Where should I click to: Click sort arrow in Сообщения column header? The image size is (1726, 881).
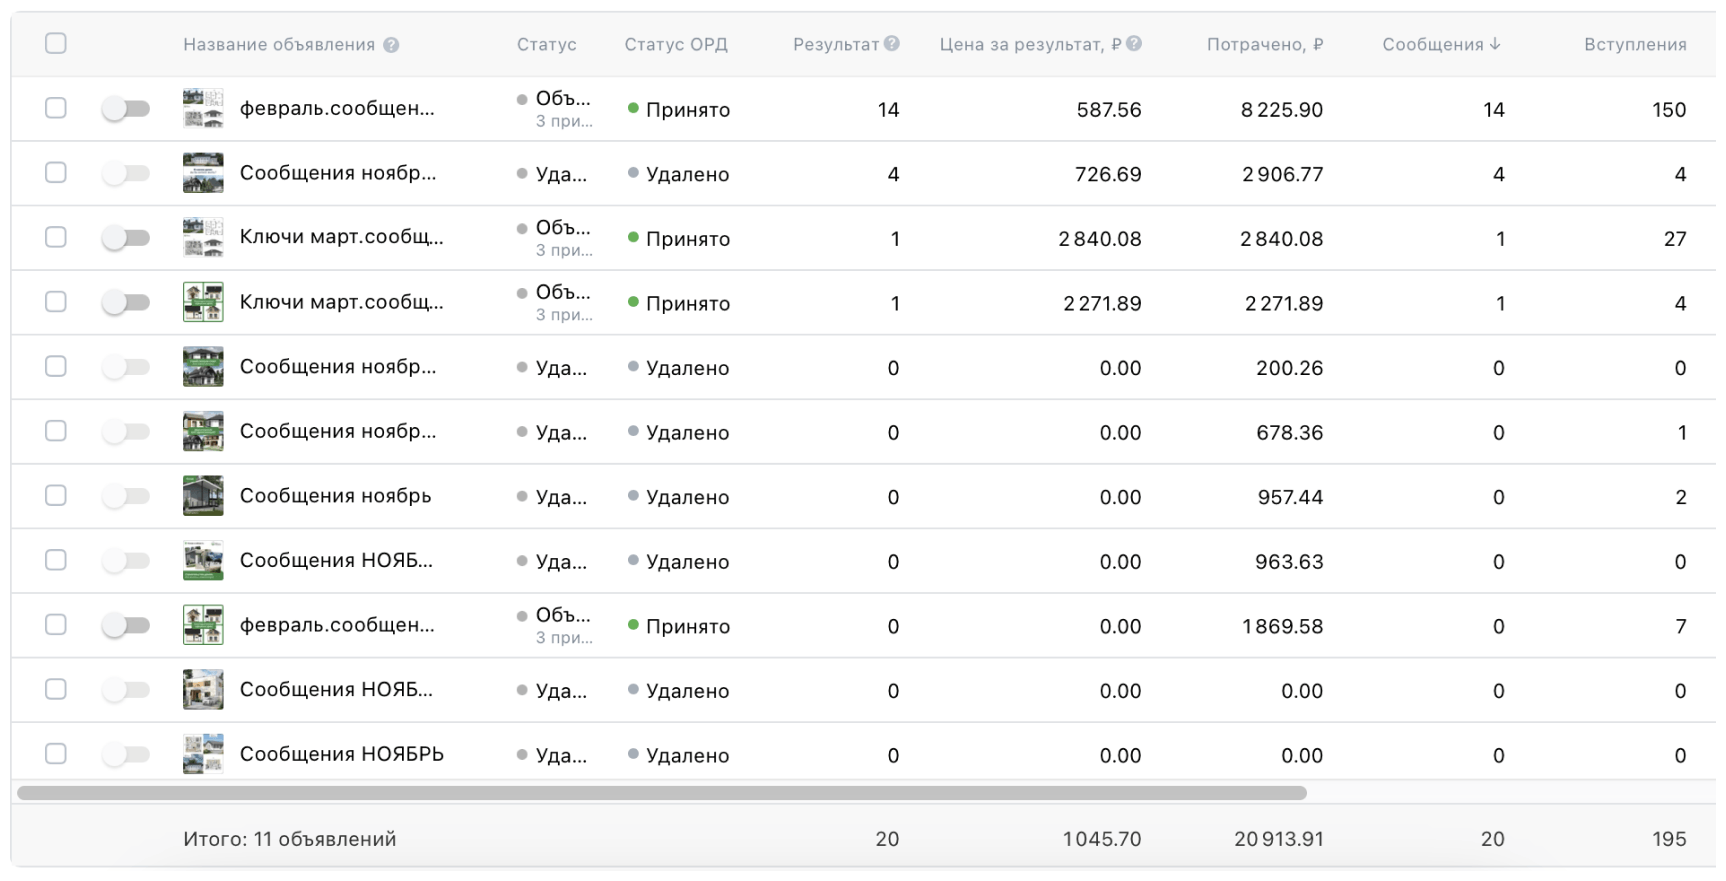tap(1495, 44)
